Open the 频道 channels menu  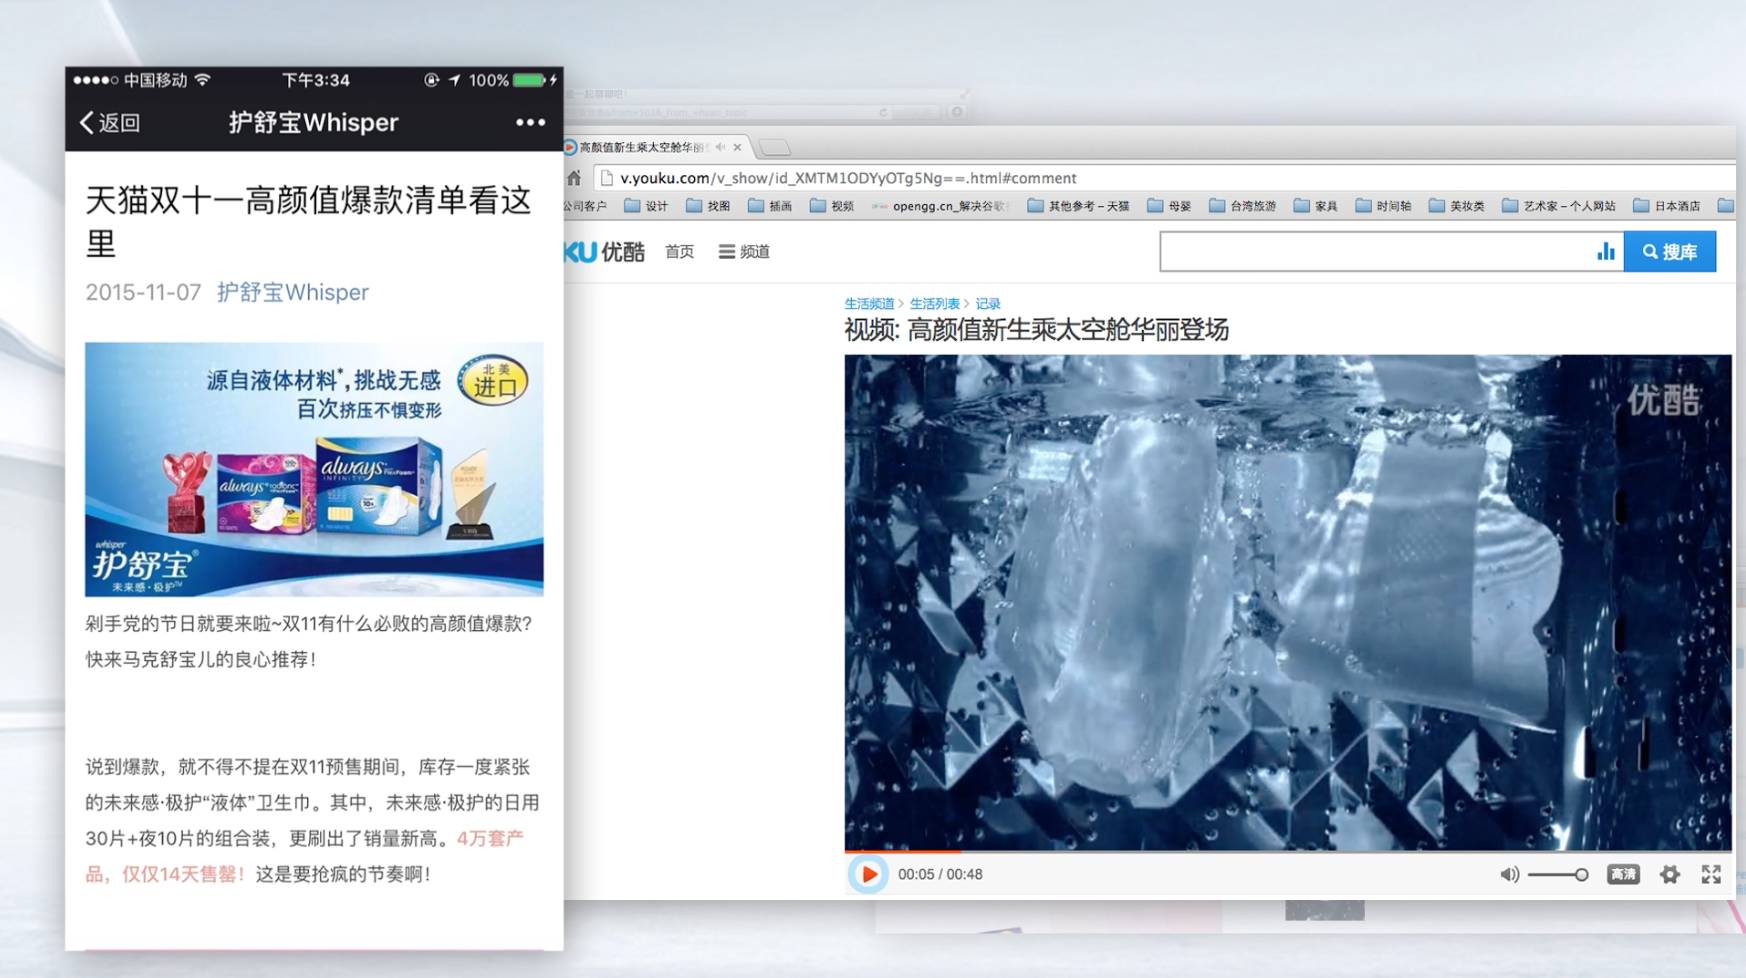pyautogui.click(x=744, y=252)
